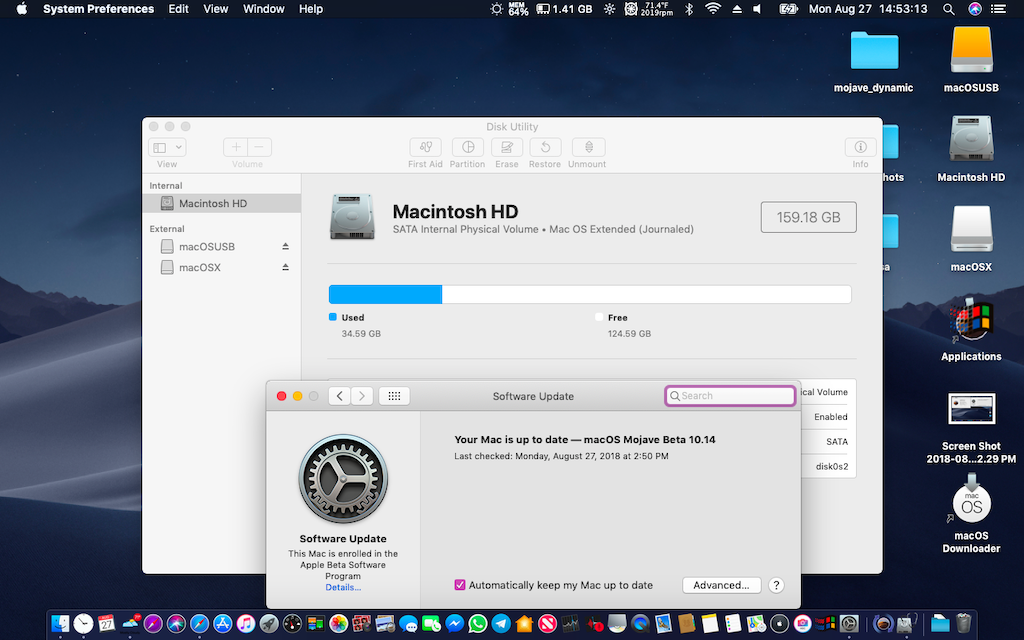
Task: Open Launchpad rocket icon in Dock
Action: click(269, 624)
